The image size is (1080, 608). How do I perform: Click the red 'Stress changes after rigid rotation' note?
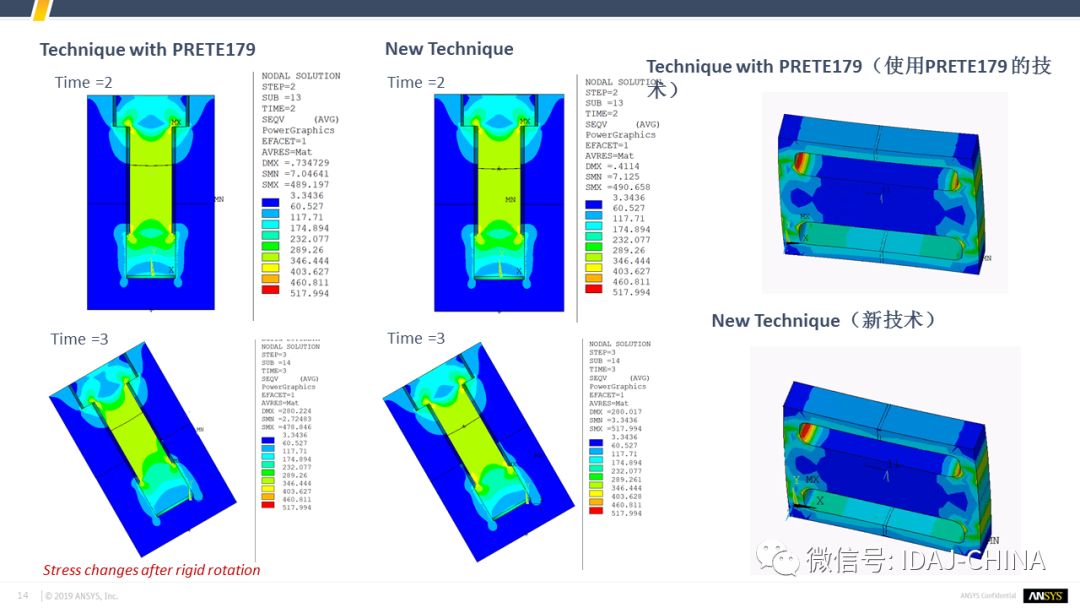tap(152, 570)
